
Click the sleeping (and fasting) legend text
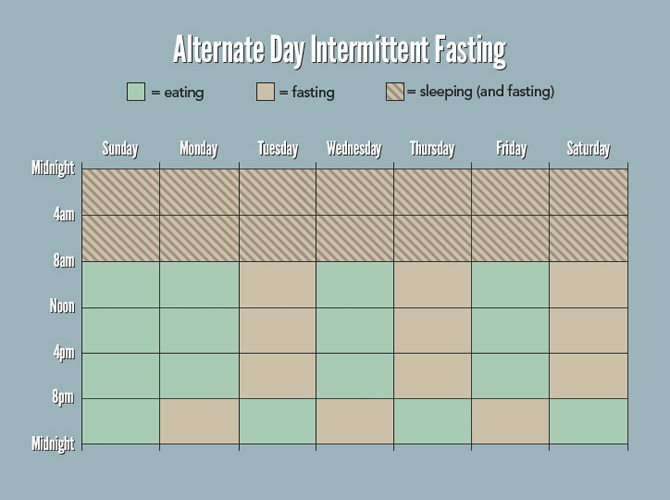tap(487, 92)
